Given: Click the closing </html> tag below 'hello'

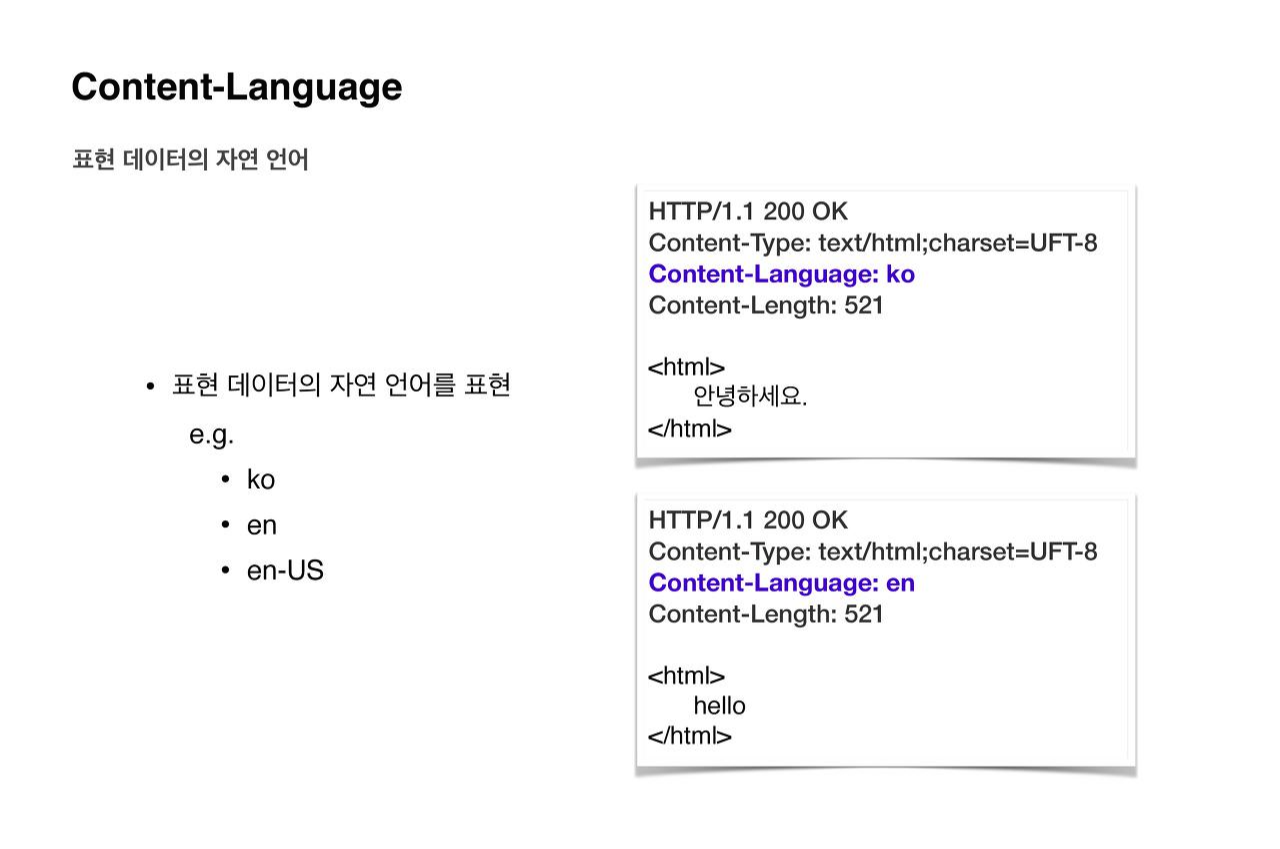Looking at the screenshot, I should (x=691, y=737).
